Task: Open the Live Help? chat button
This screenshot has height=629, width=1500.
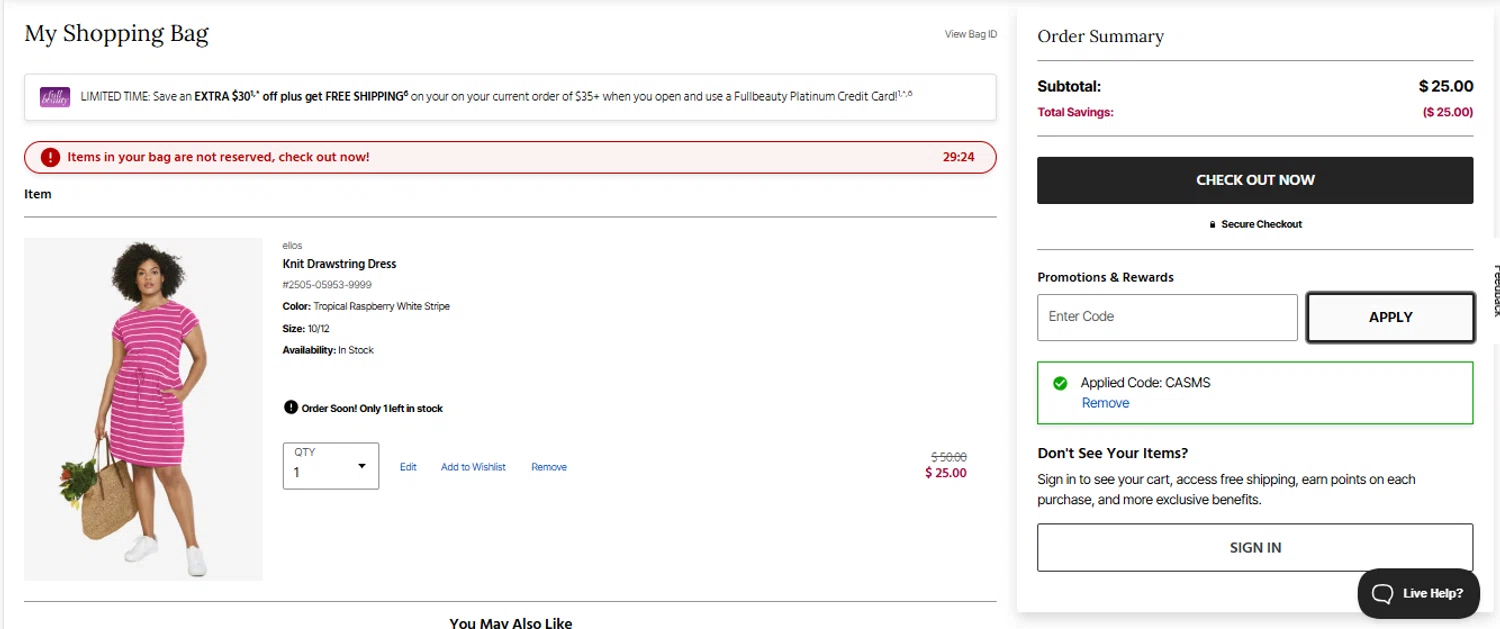Action: click(x=1418, y=594)
